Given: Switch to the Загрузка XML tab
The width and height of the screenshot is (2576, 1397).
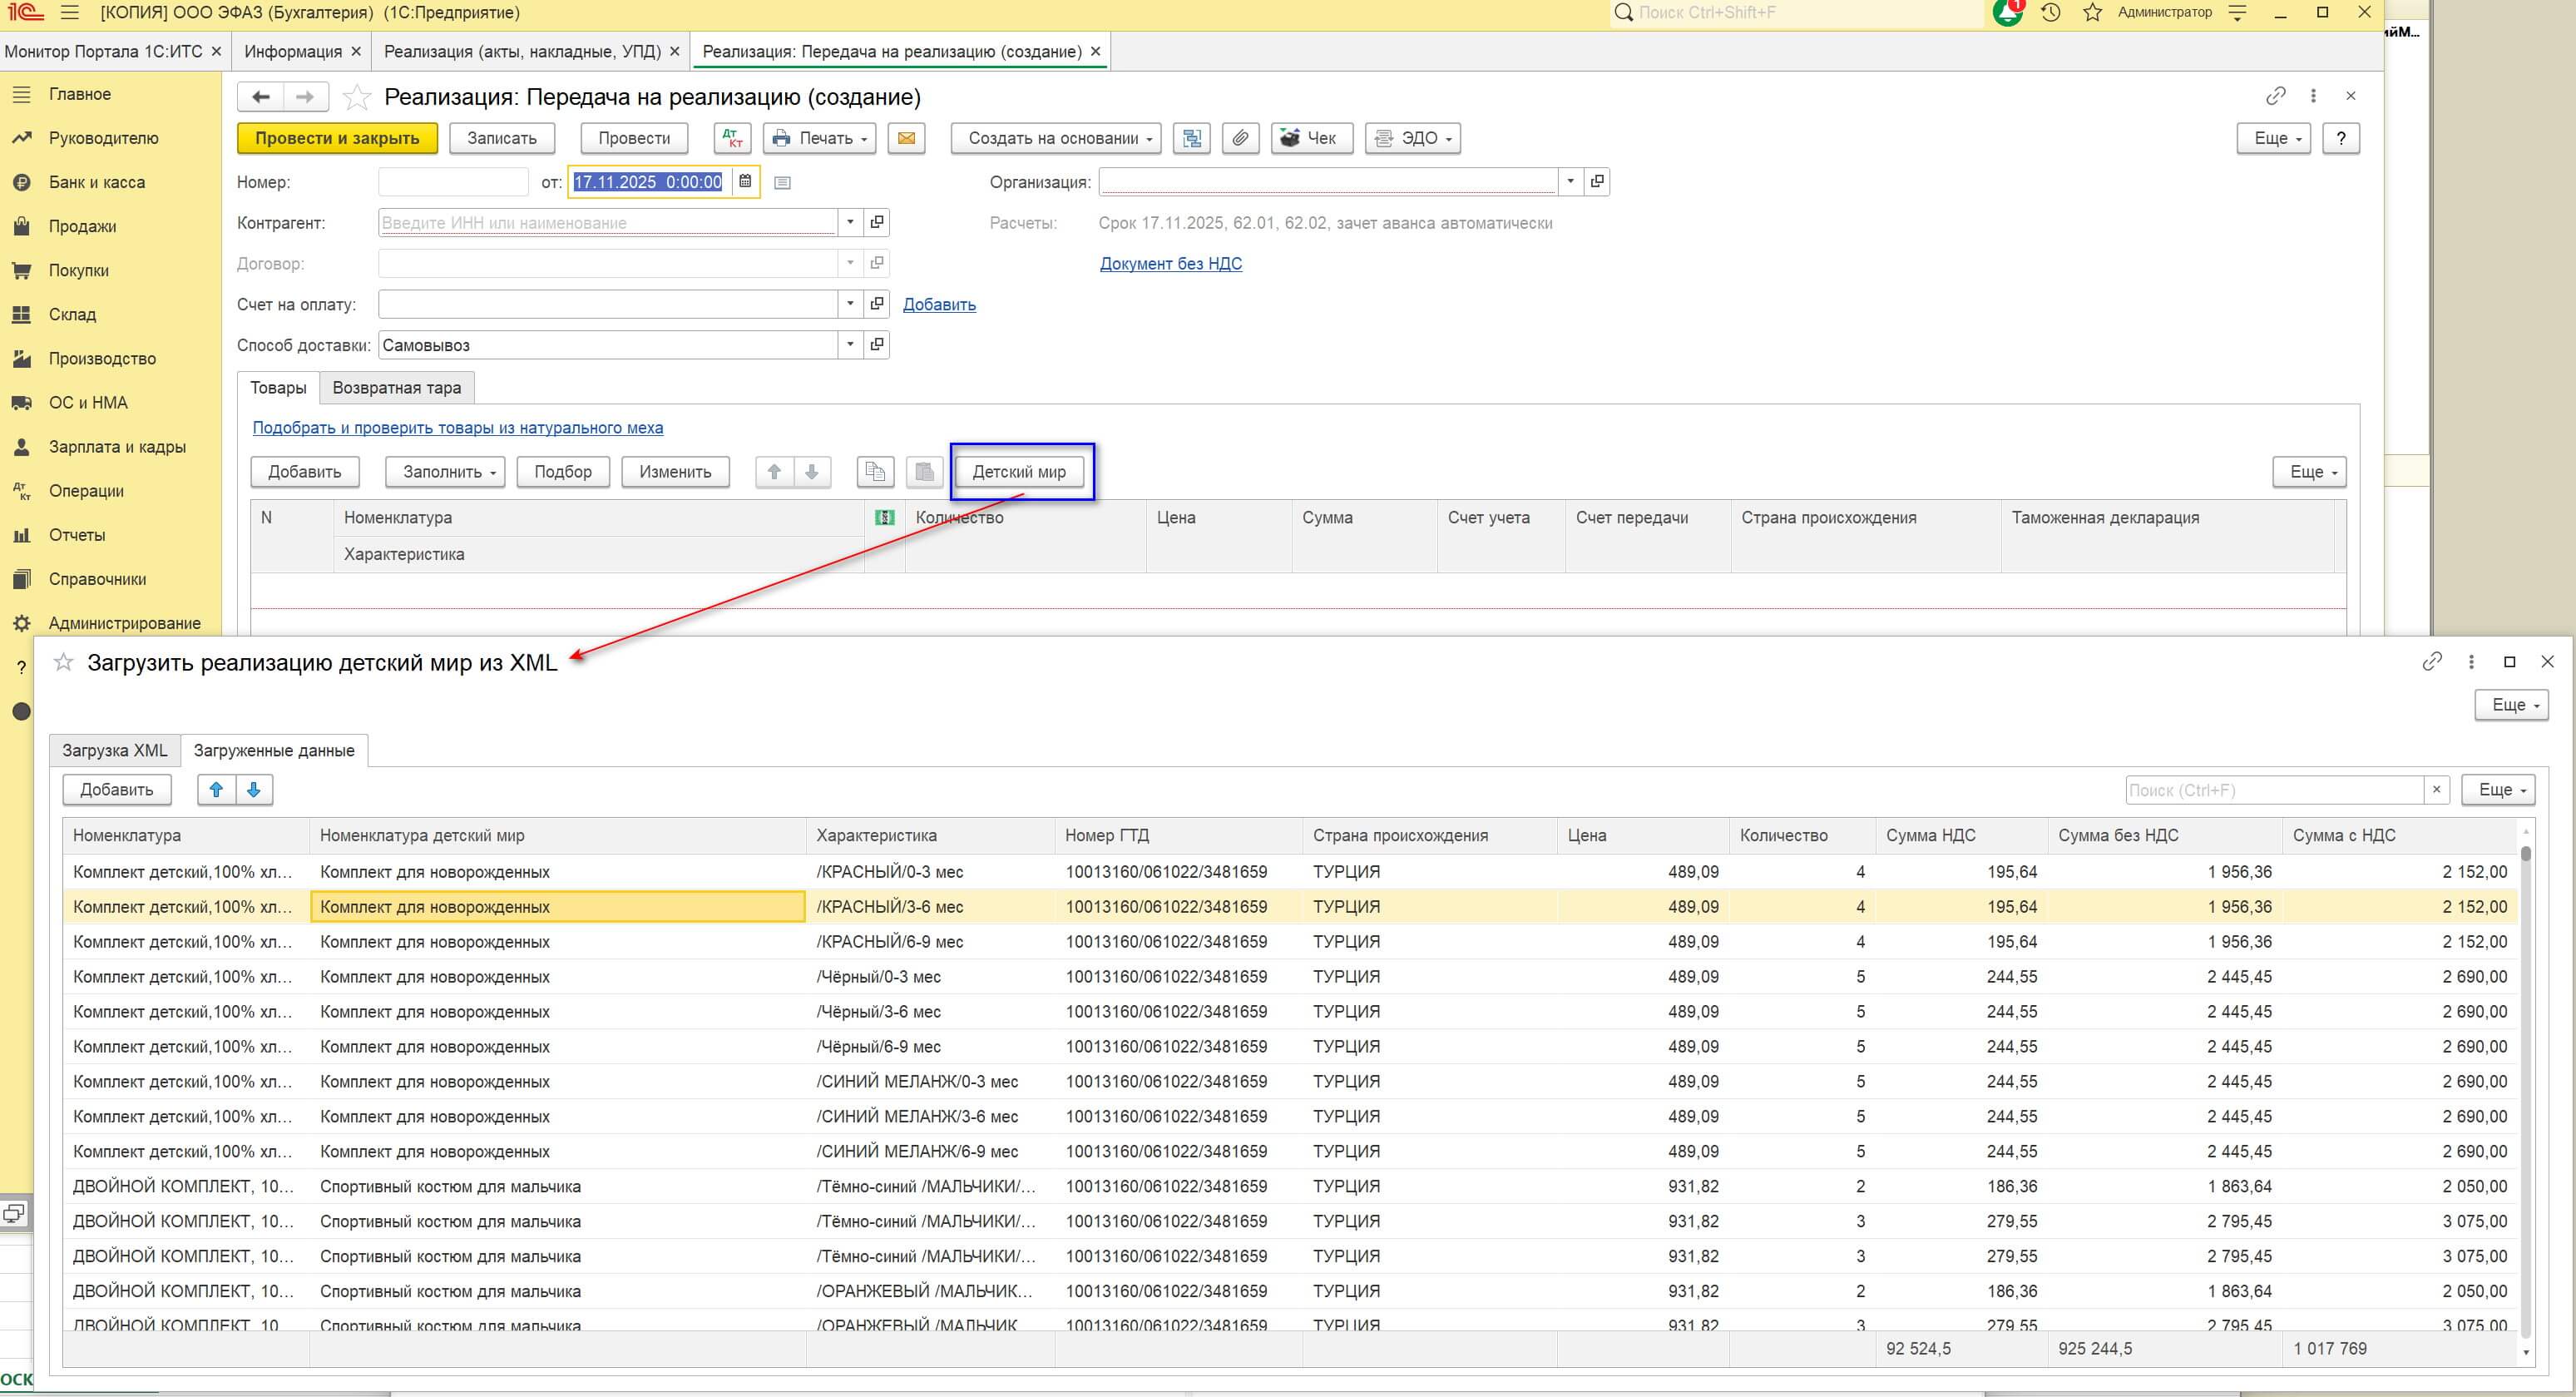Looking at the screenshot, I should pyautogui.click(x=115, y=751).
